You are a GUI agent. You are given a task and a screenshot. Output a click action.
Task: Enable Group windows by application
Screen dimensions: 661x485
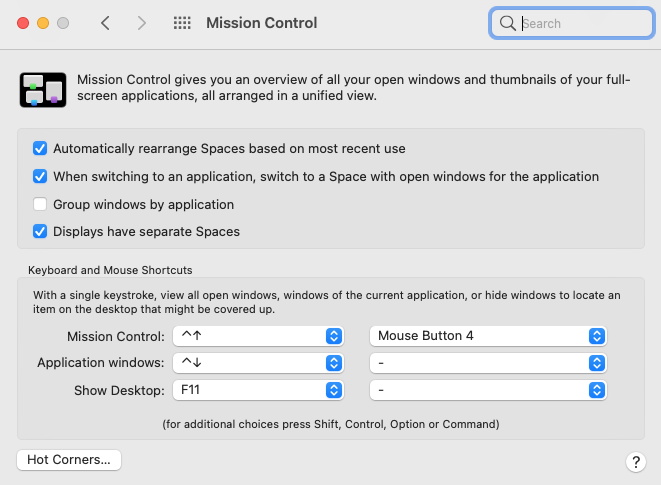point(40,205)
